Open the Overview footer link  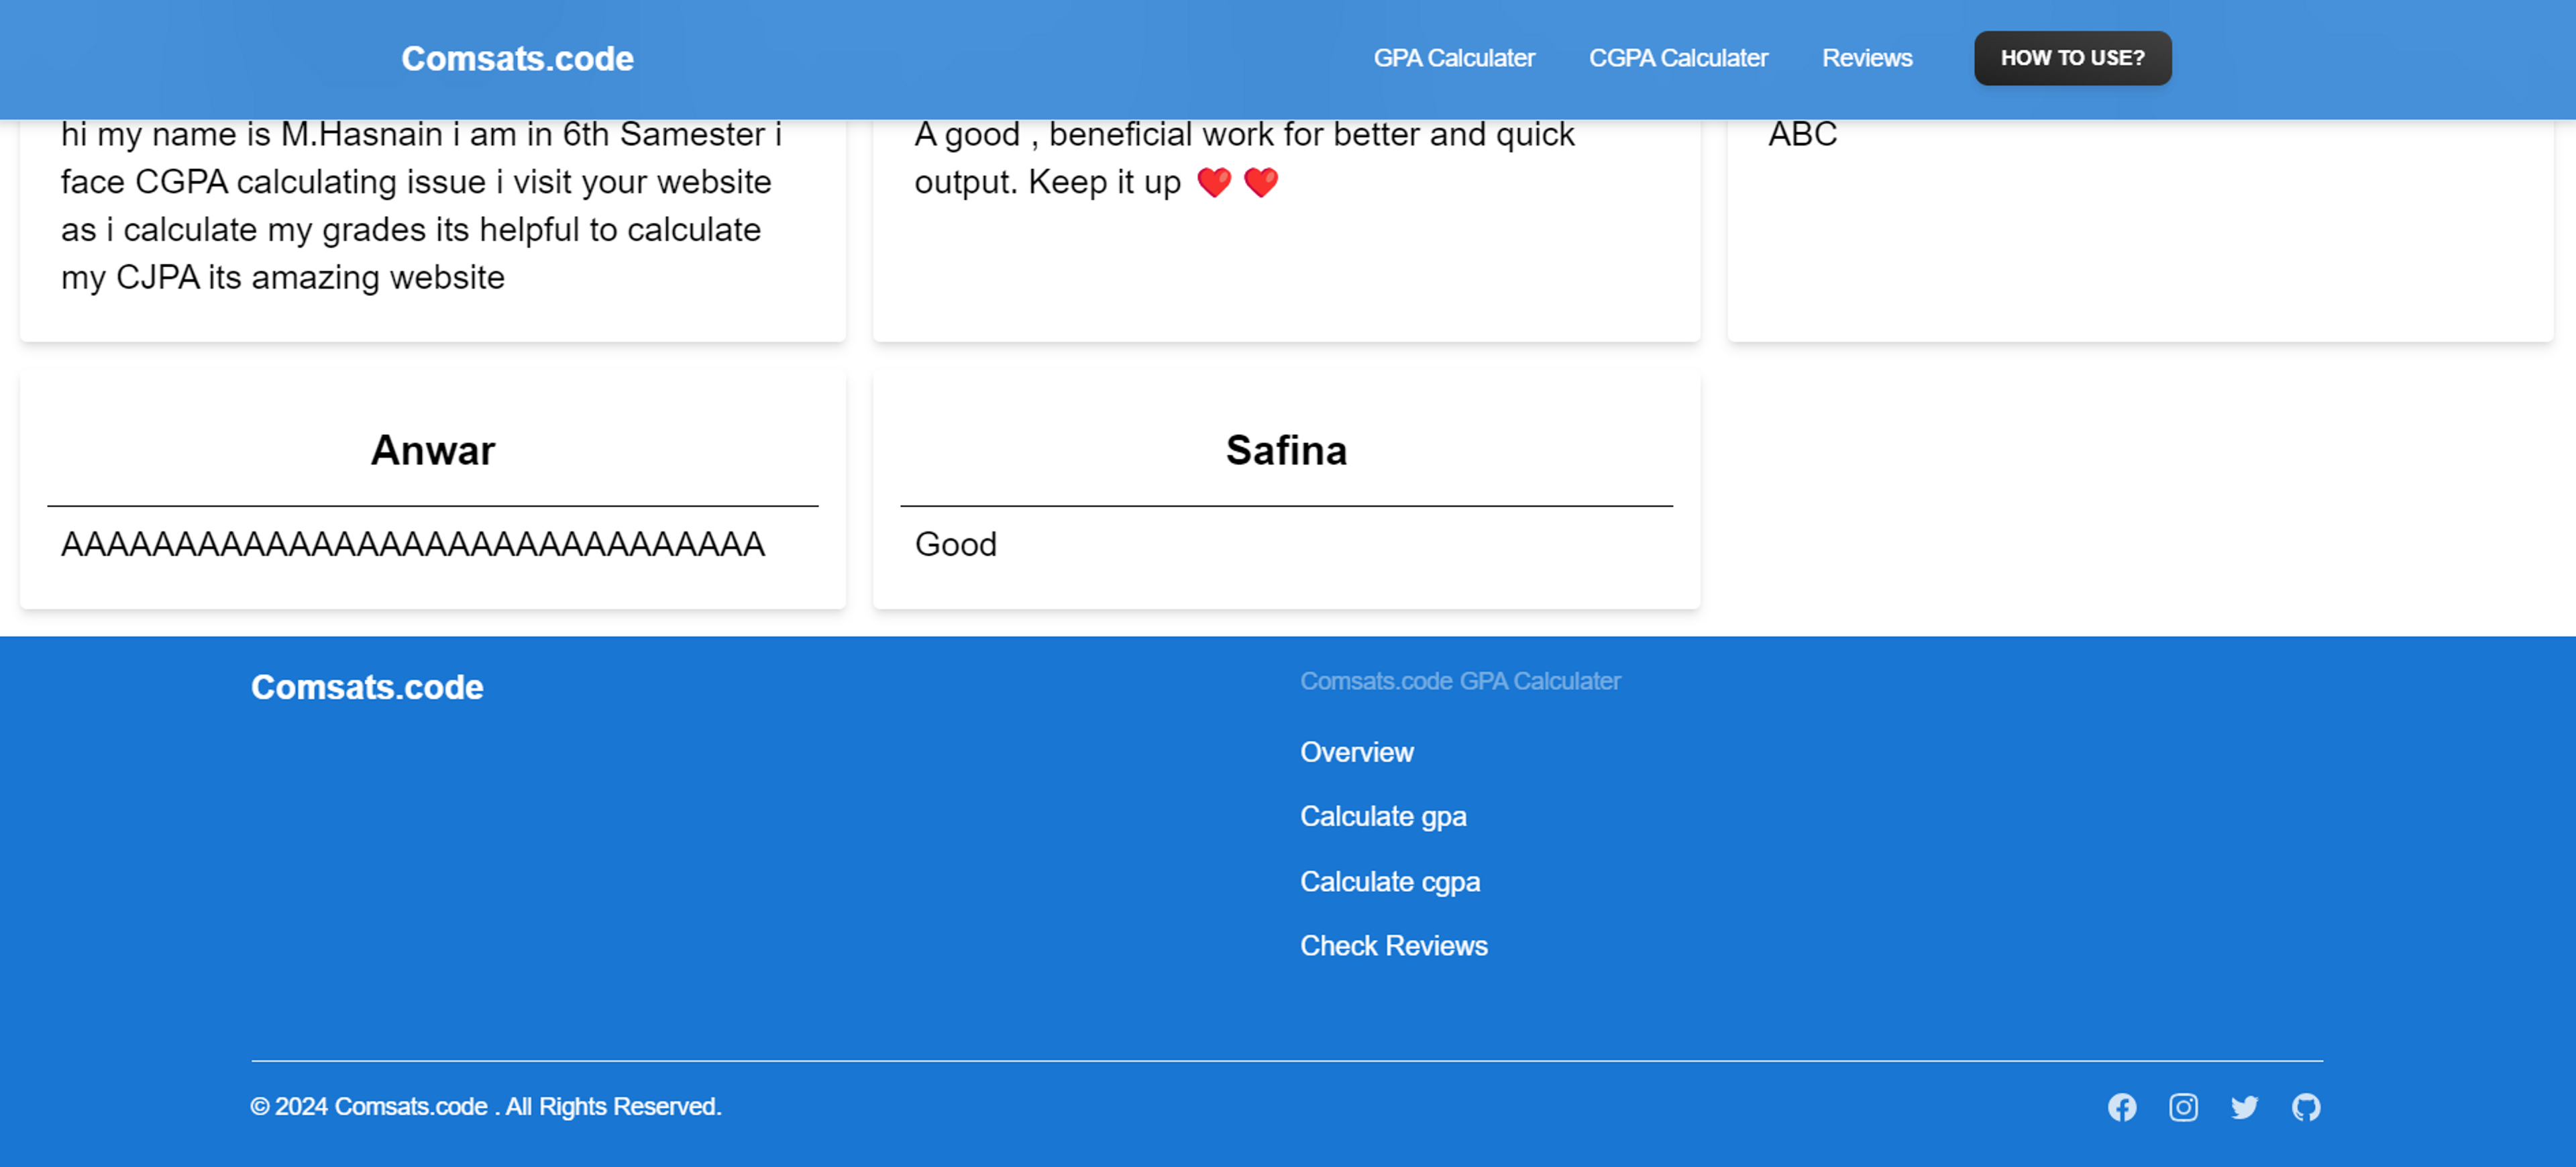click(x=1356, y=752)
